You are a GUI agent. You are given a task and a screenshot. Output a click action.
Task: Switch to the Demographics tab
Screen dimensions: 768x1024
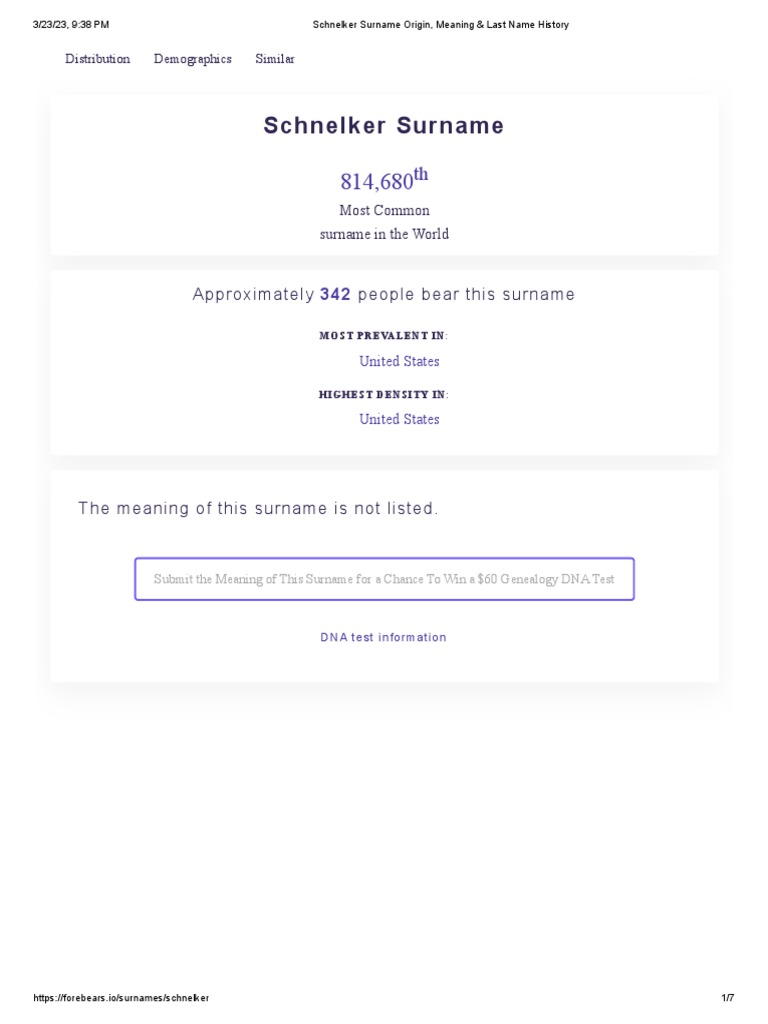coord(193,59)
